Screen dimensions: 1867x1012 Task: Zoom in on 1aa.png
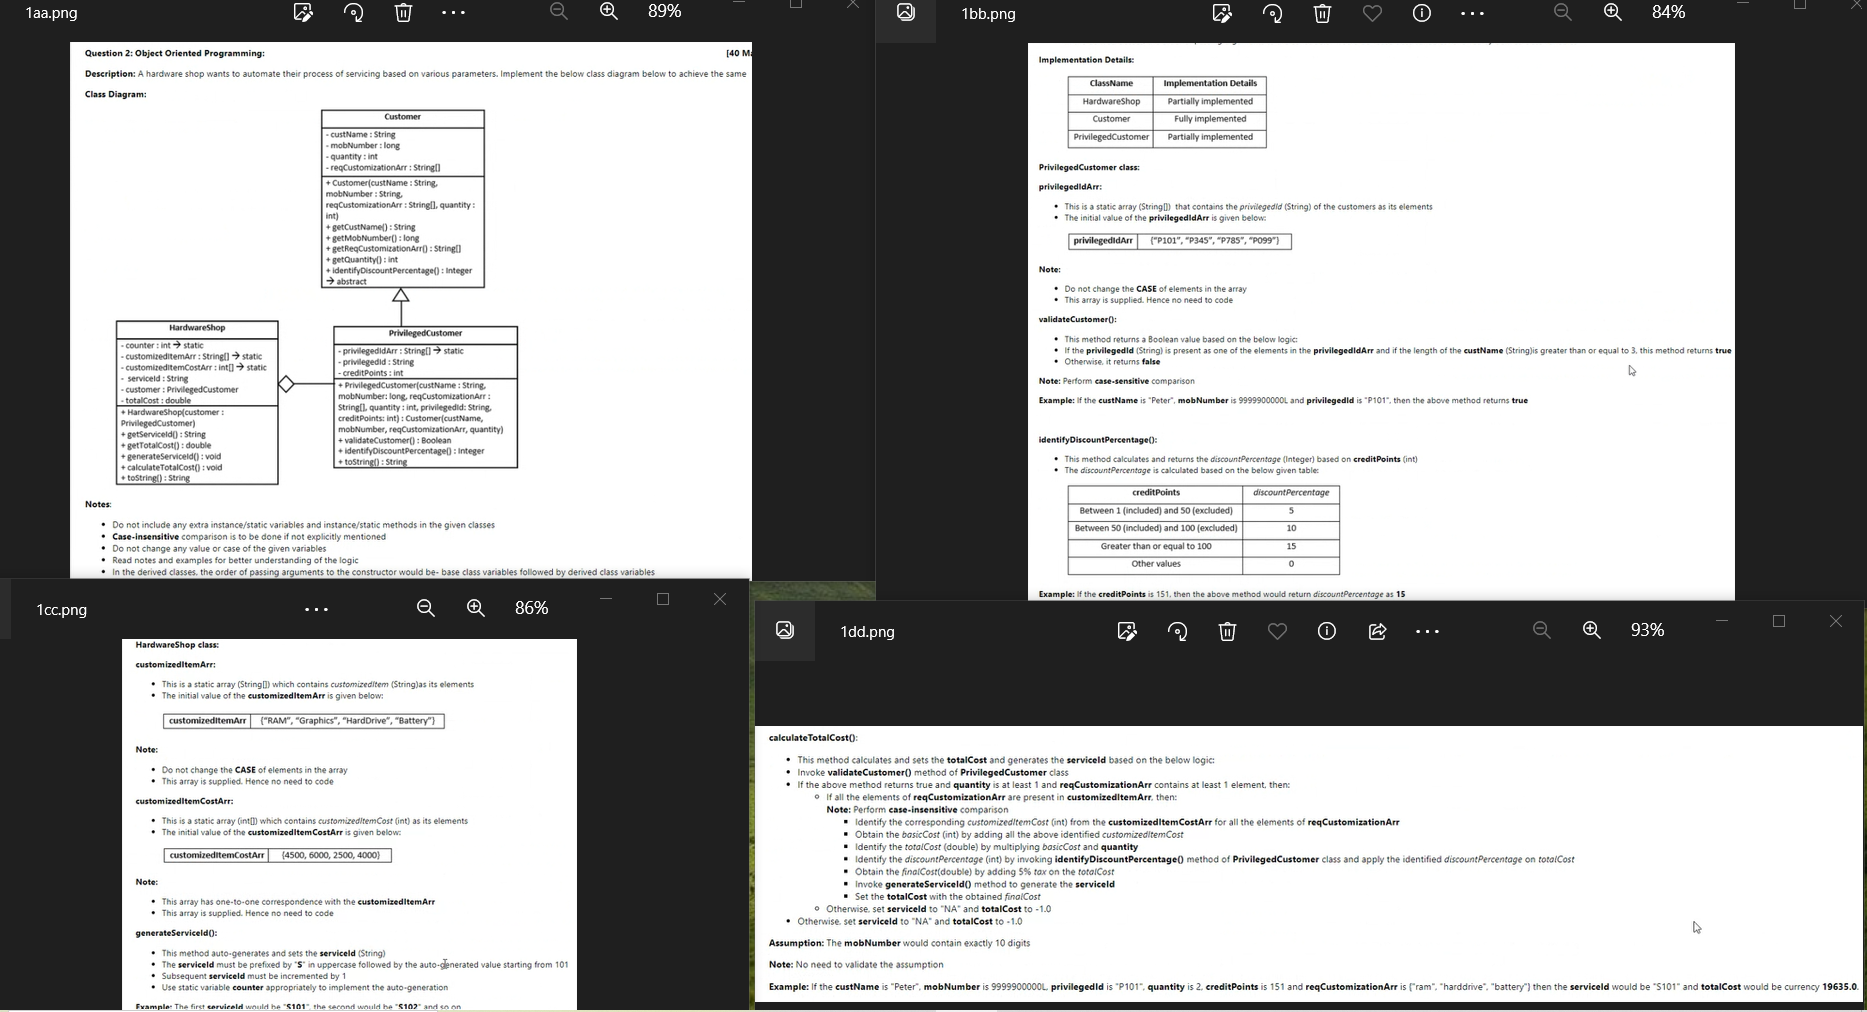pos(609,12)
